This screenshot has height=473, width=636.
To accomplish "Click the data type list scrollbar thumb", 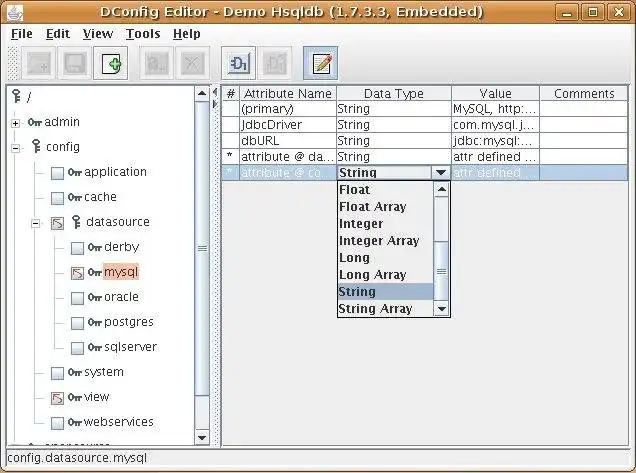I will (x=442, y=271).
